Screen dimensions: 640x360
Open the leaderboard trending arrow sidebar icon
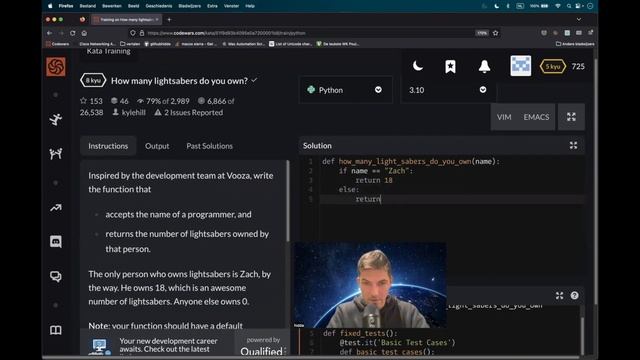click(56, 208)
